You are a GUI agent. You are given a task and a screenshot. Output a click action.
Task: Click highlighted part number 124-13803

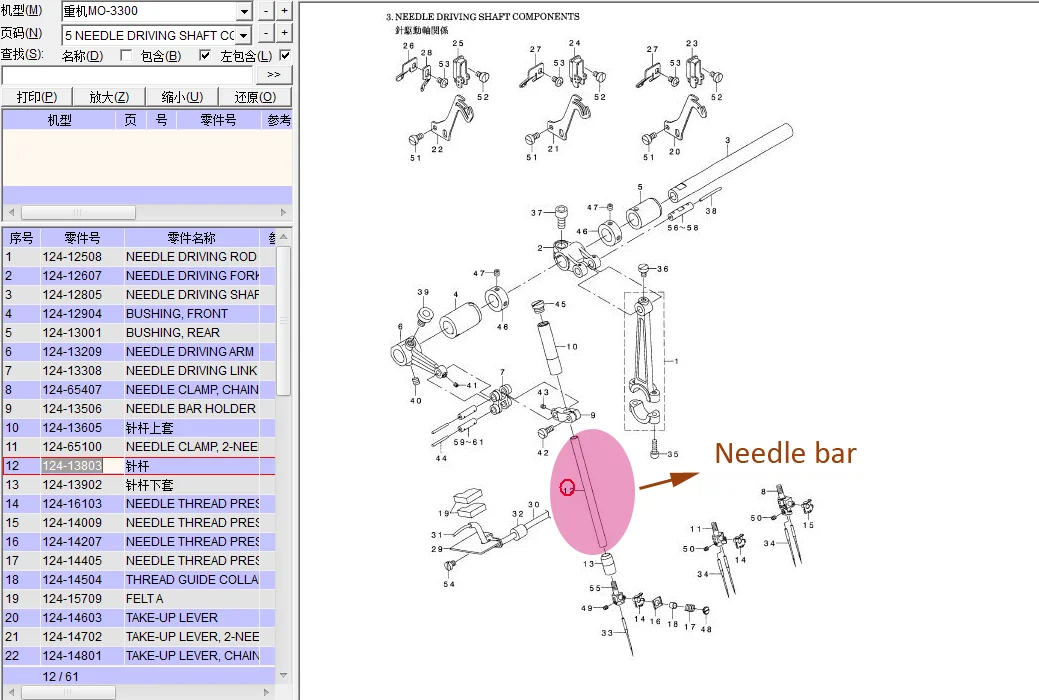tap(72, 466)
